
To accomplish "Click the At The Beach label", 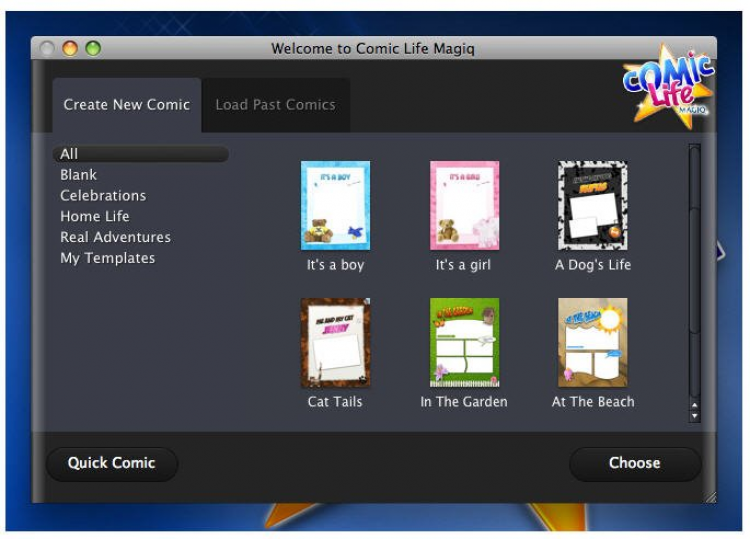I will [593, 402].
